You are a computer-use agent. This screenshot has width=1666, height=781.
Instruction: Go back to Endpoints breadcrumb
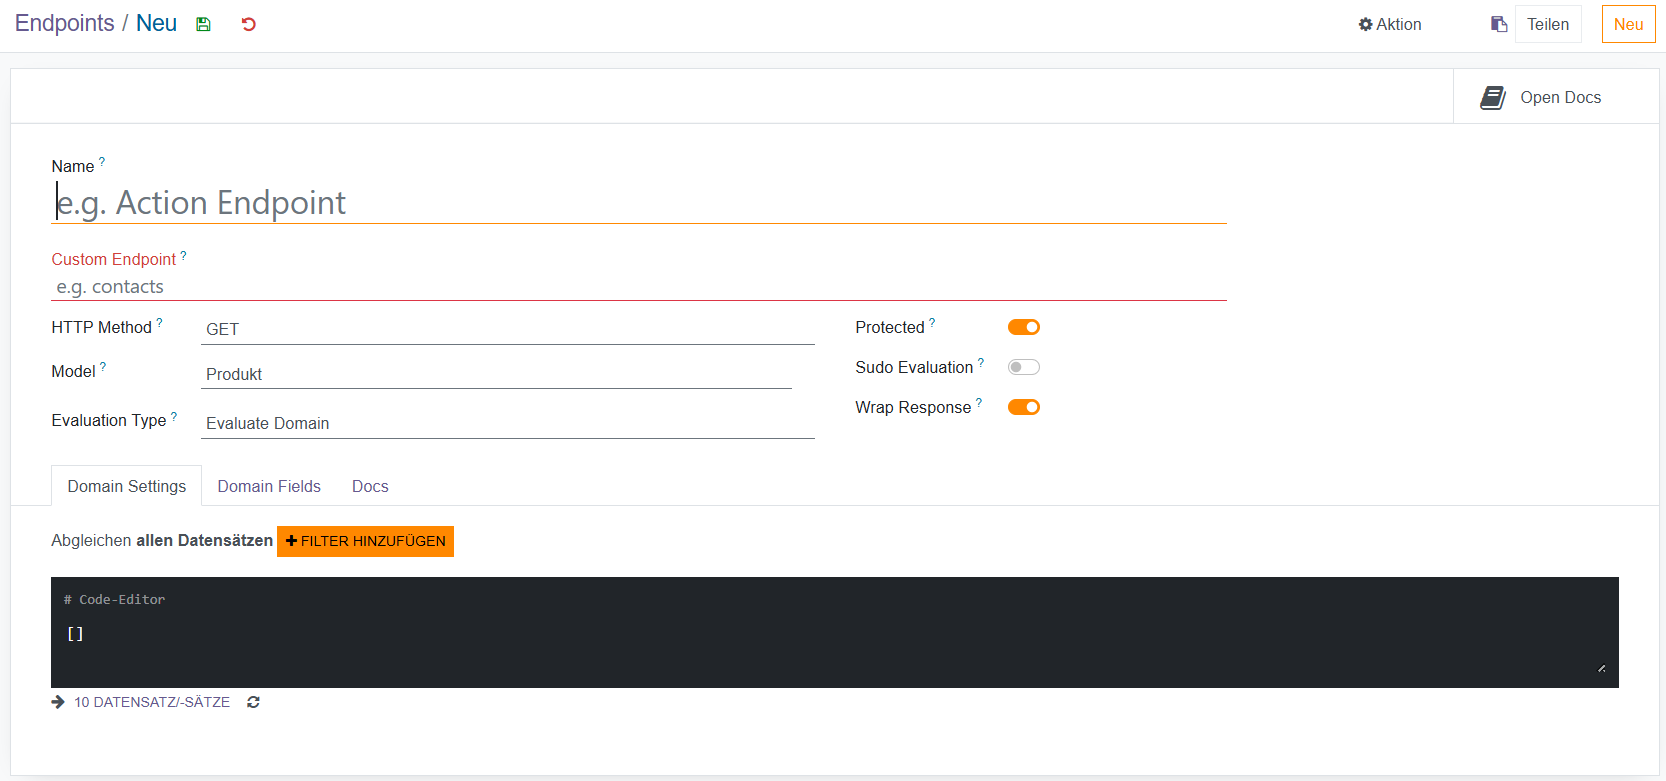pyautogui.click(x=65, y=23)
